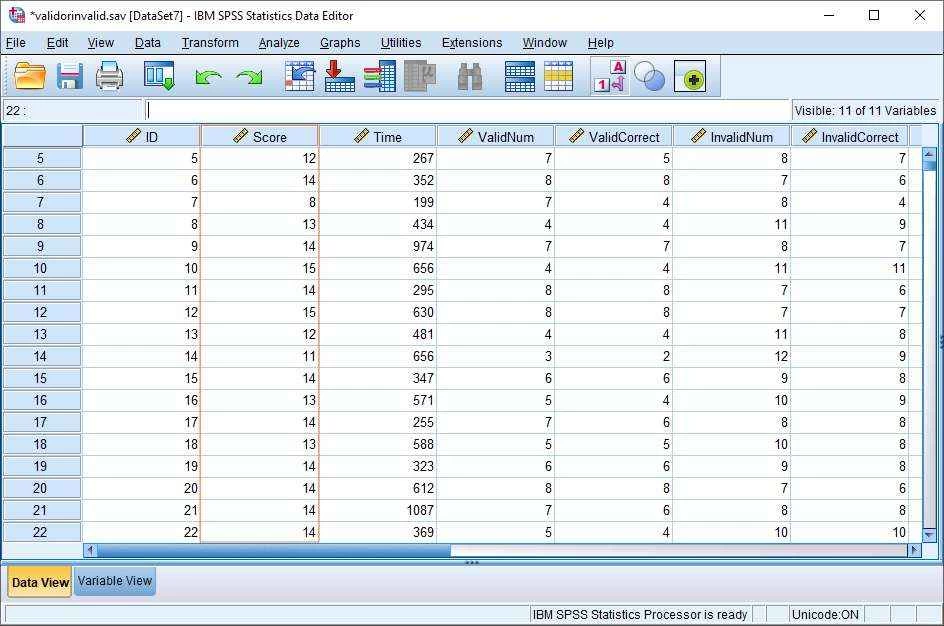Viewport: 944px width, 626px height.
Task: Click the Use Variable Sets circles icon
Action: click(650, 77)
